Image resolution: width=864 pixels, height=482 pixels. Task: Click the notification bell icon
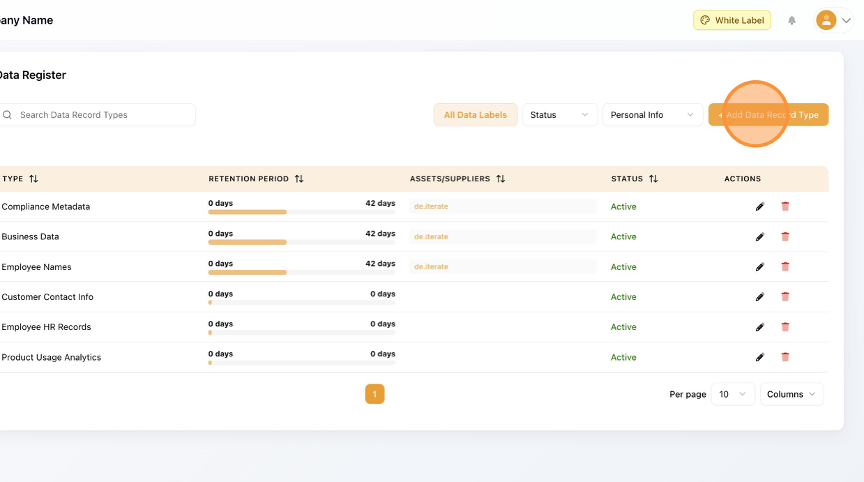click(x=792, y=20)
